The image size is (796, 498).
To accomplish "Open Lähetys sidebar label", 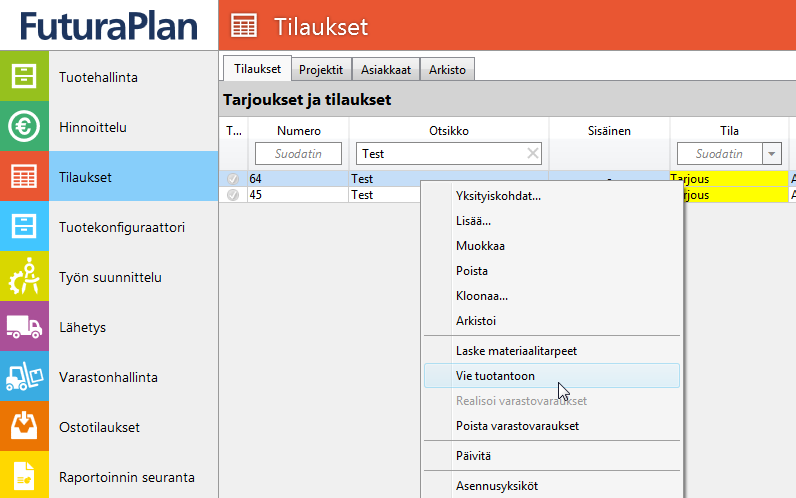I will (x=82, y=327).
